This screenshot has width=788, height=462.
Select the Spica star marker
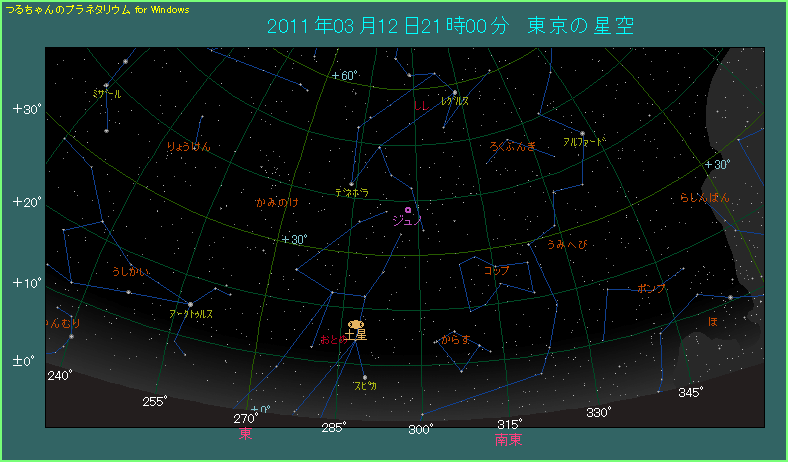pyautogui.click(x=364, y=377)
